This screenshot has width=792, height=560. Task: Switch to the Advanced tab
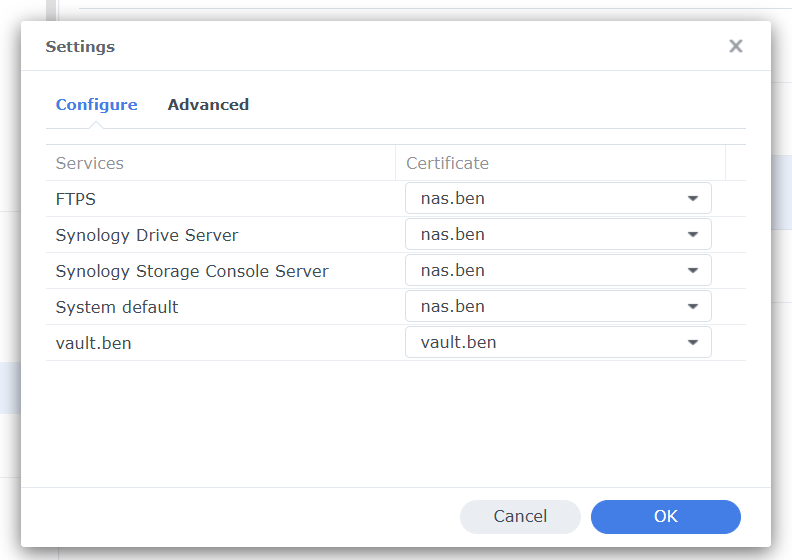pos(208,104)
